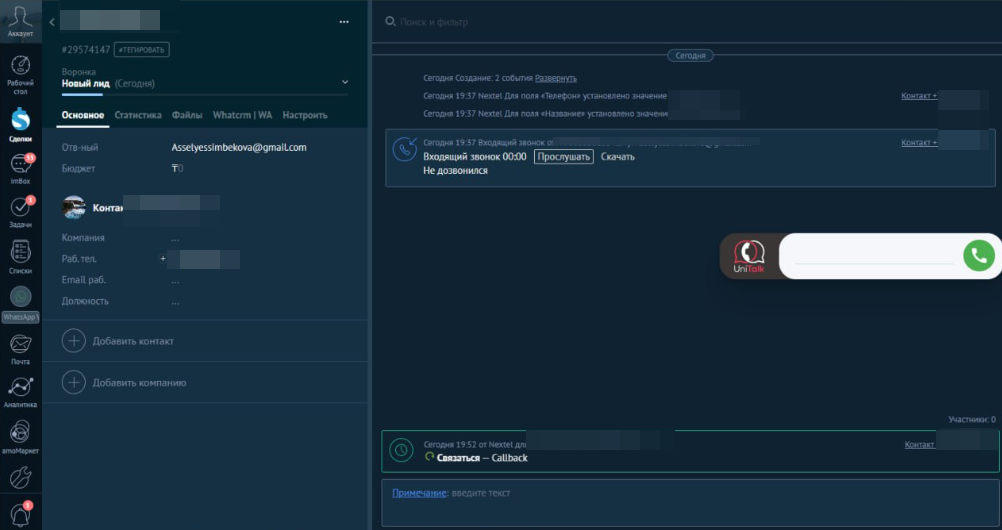Screen dimensions: 1002x530
Task: Expand the Новый лид pipeline stage dropdown
Action: coord(345,82)
